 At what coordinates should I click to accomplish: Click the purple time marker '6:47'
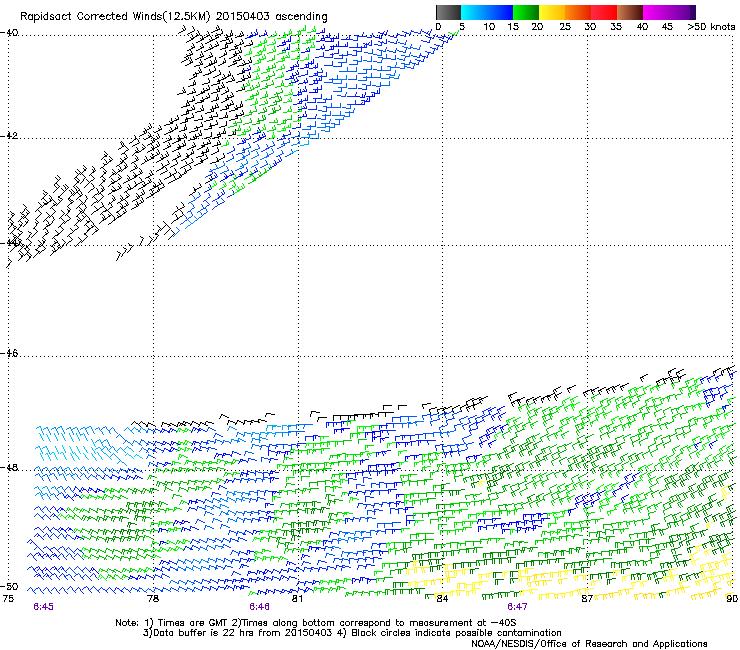pos(517,607)
